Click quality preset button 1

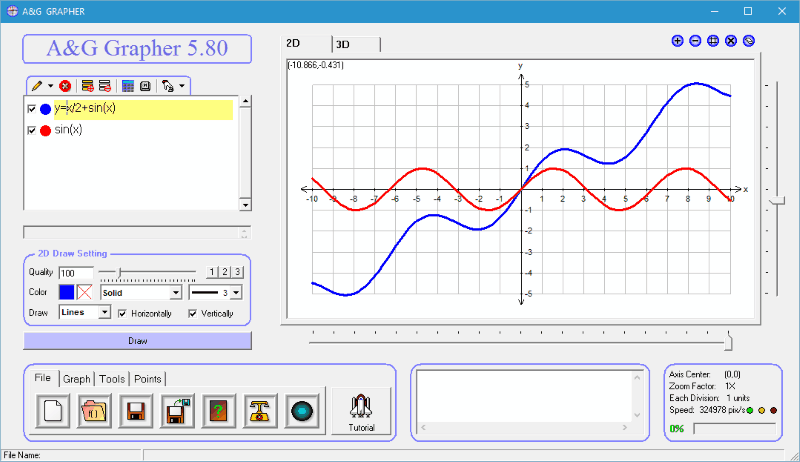click(x=212, y=272)
